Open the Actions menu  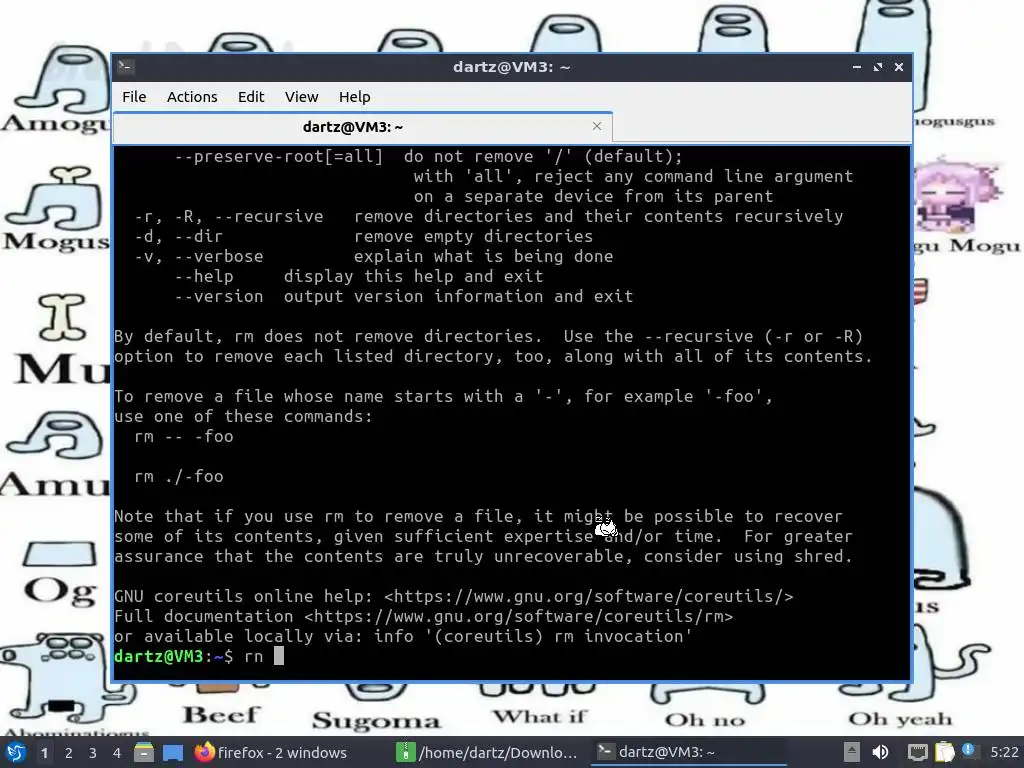point(192,97)
